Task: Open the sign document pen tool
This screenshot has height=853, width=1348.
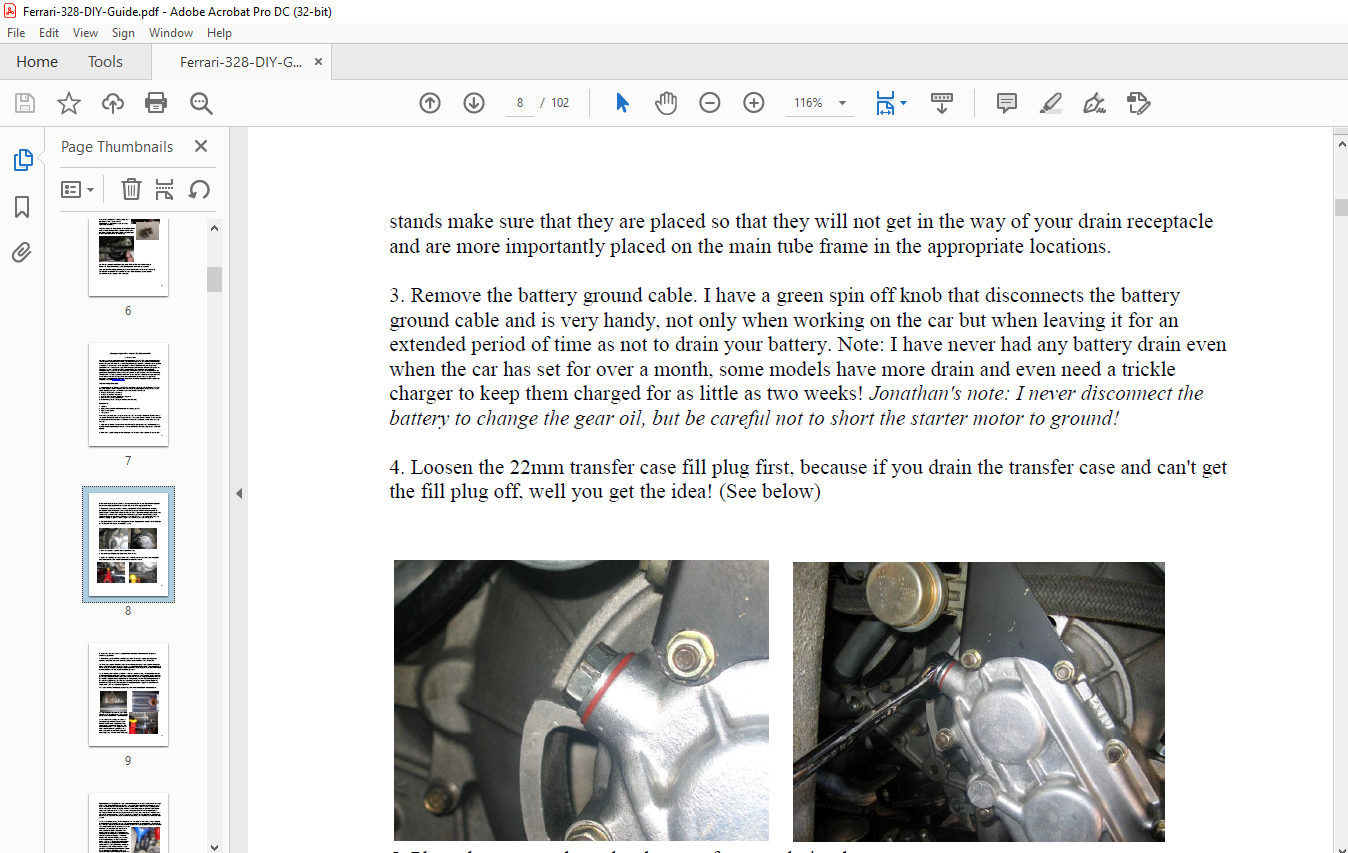Action: (1094, 103)
